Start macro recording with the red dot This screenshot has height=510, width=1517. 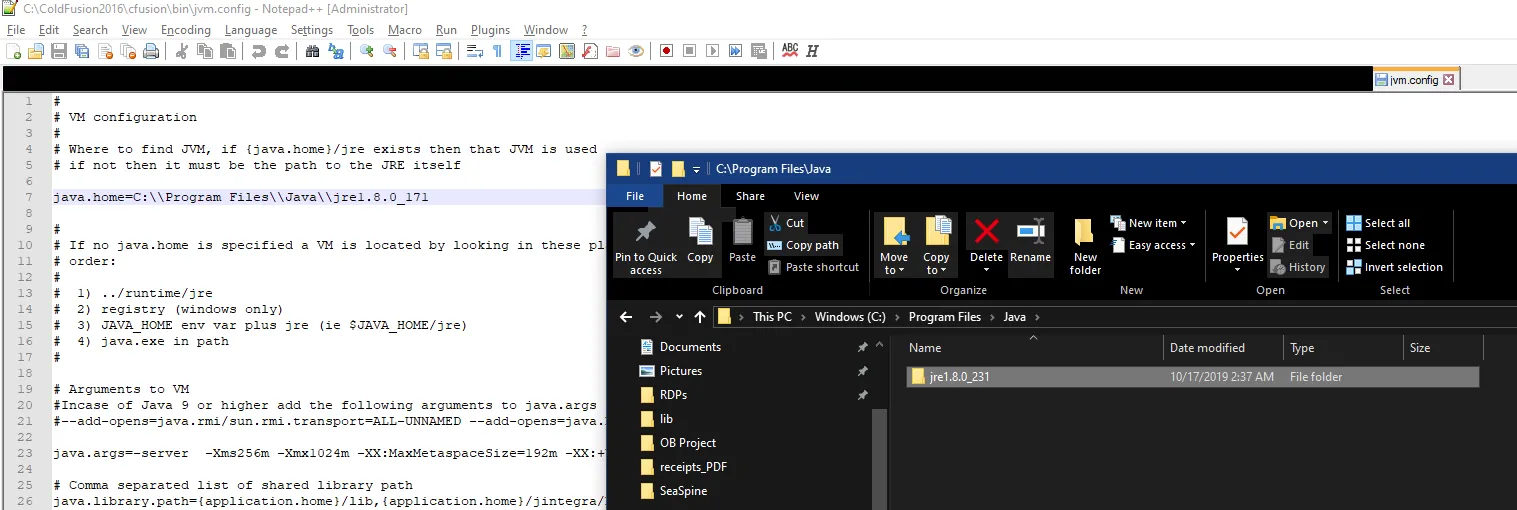(x=666, y=51)
